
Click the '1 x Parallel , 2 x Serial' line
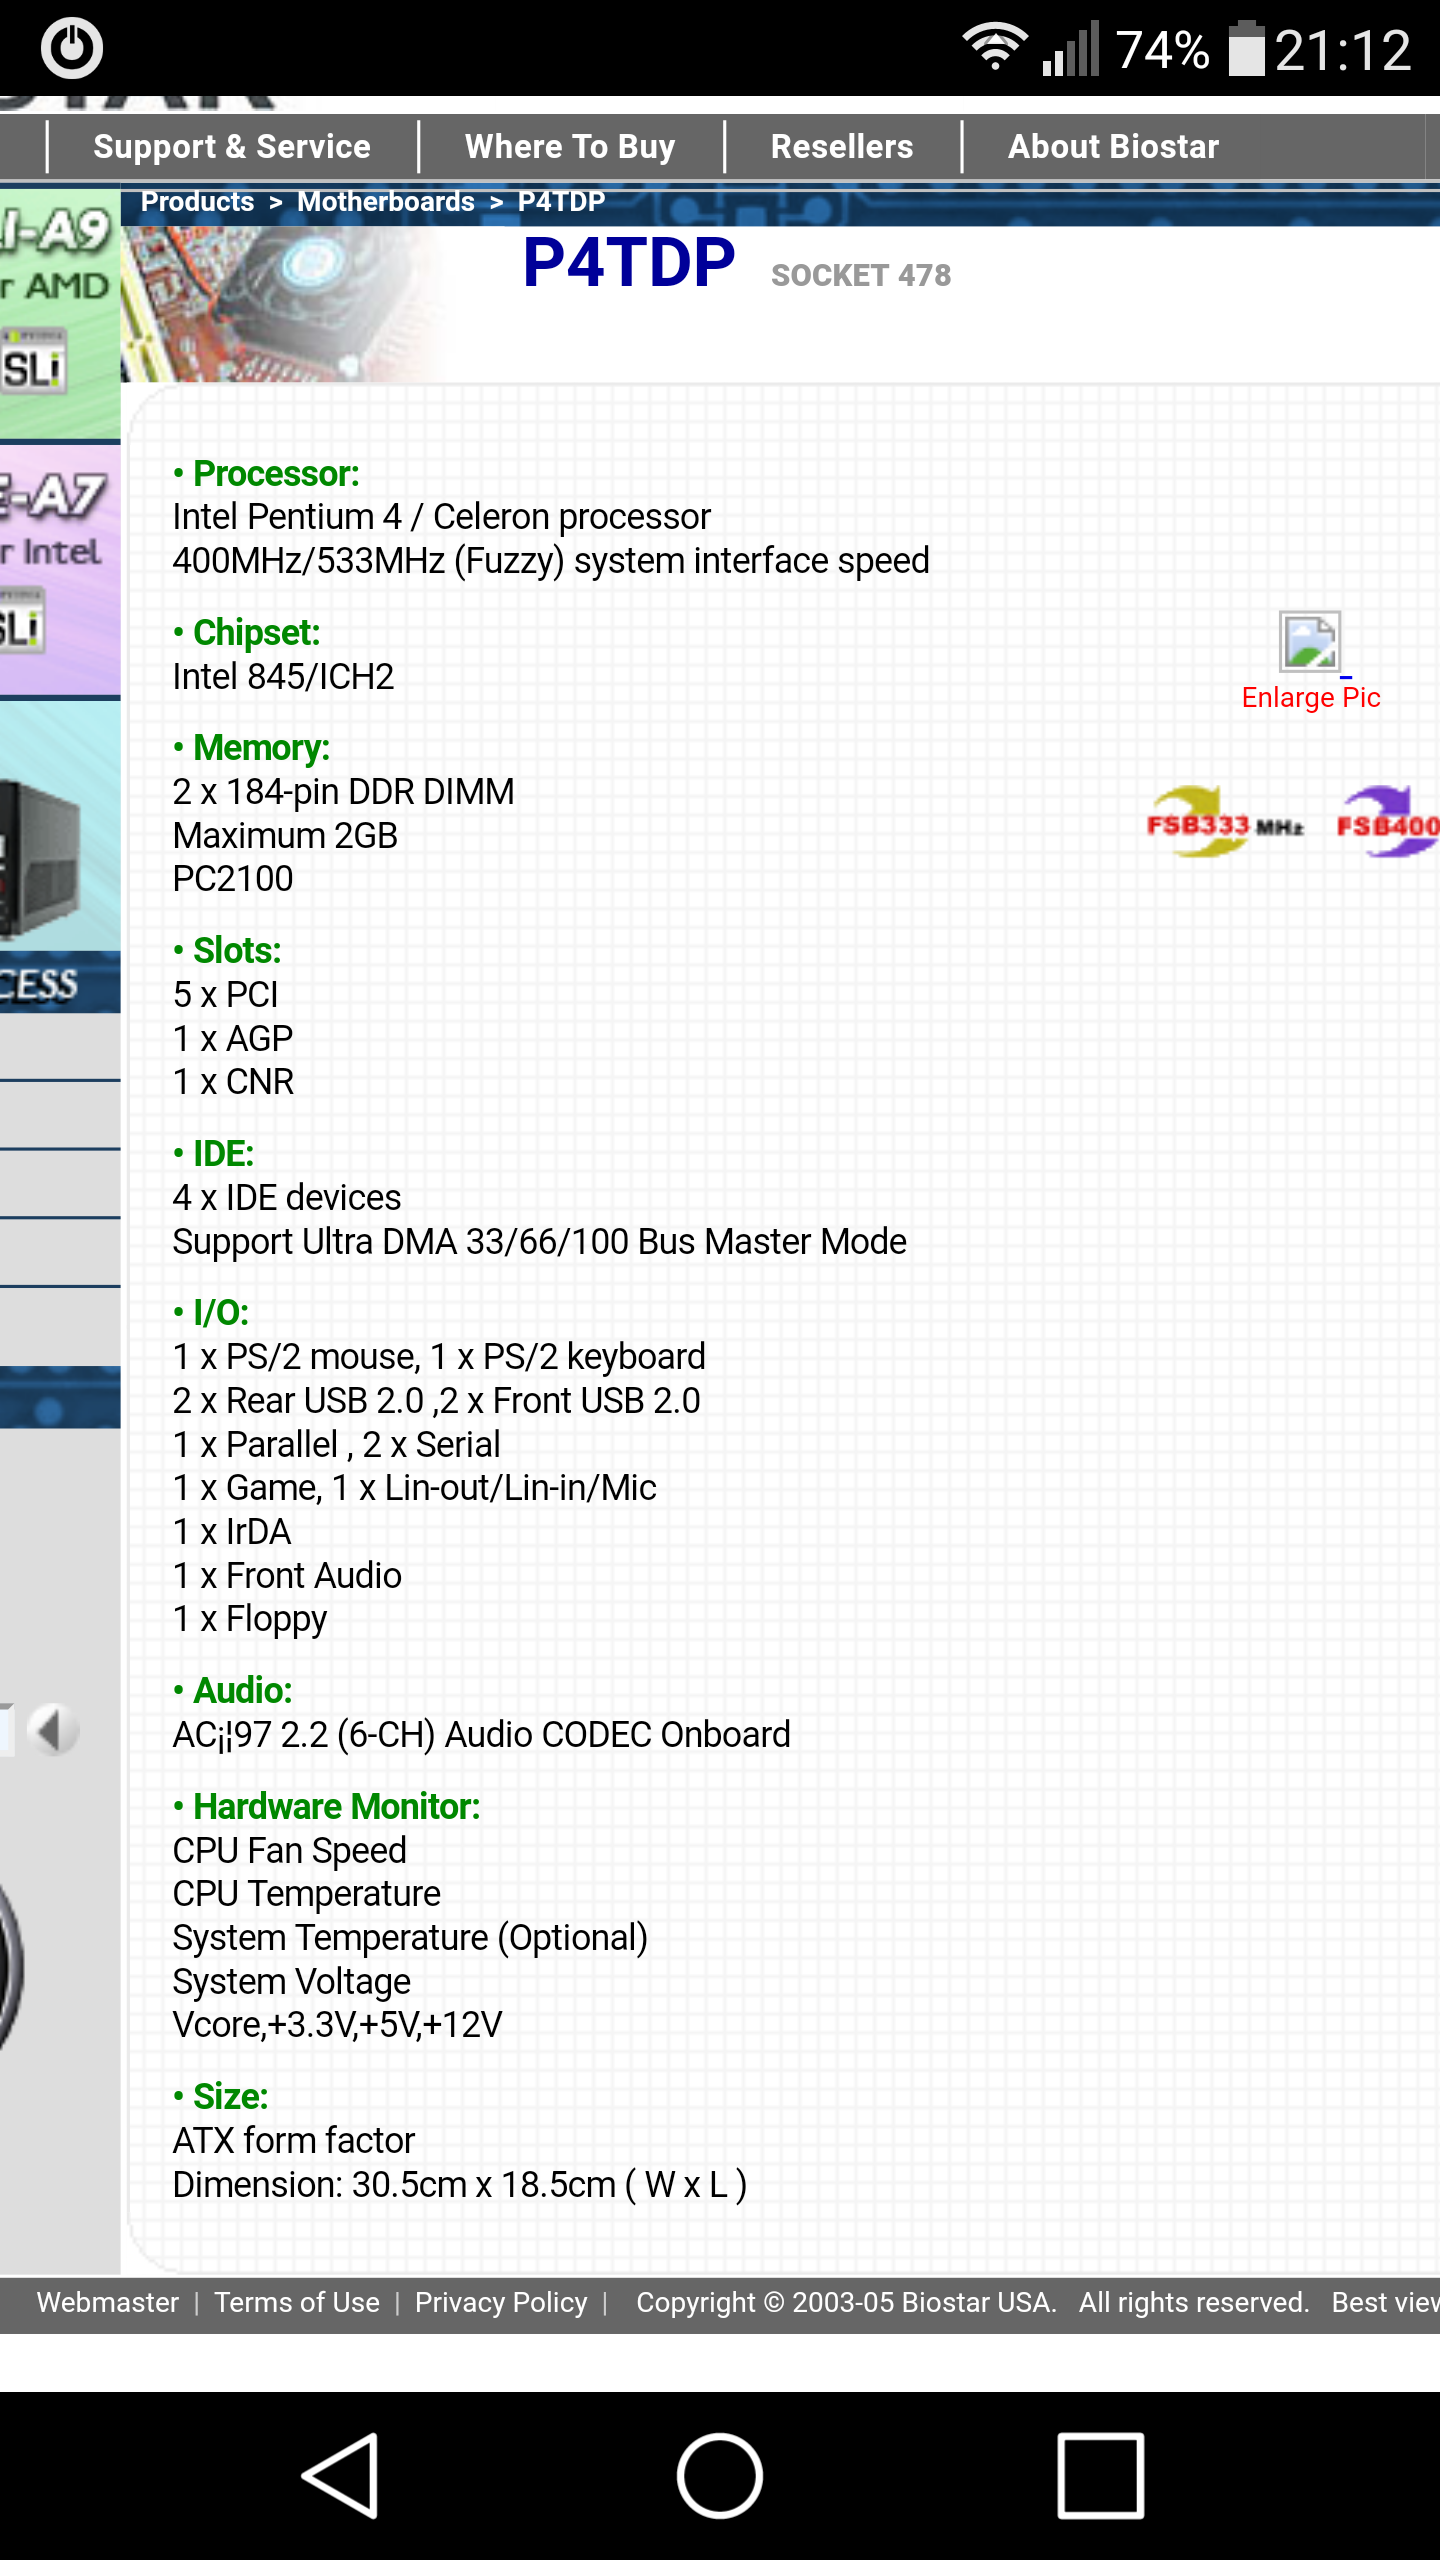coord(336,1445)
